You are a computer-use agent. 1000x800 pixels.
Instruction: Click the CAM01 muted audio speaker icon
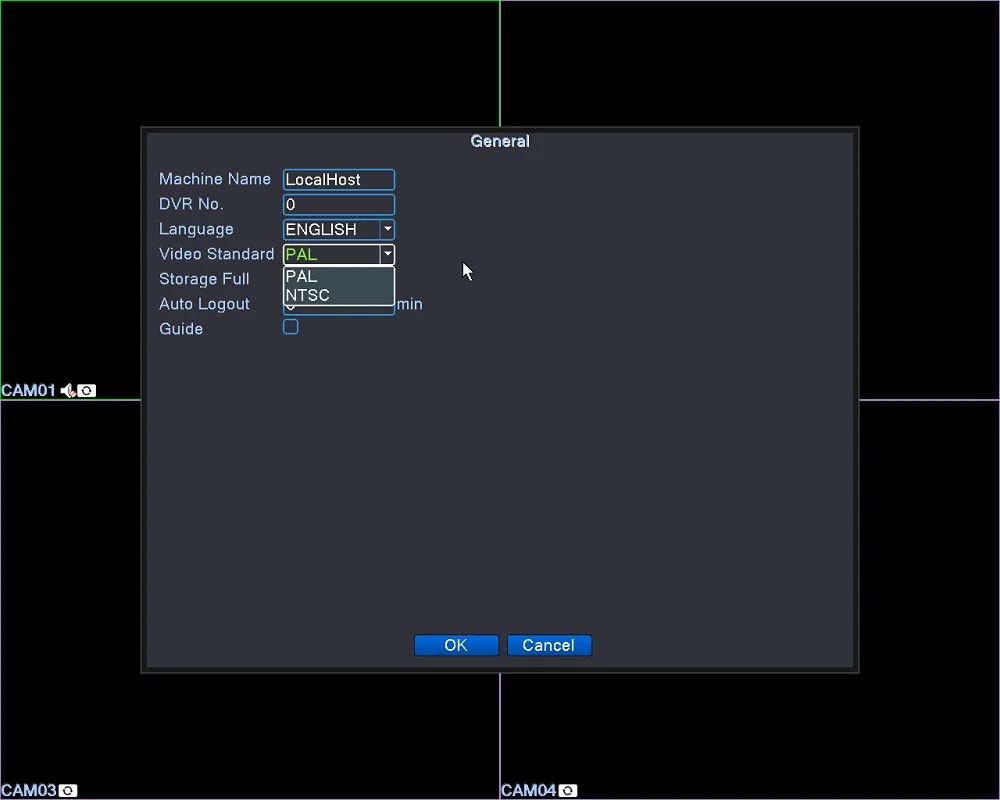click(x=68, y=390)
